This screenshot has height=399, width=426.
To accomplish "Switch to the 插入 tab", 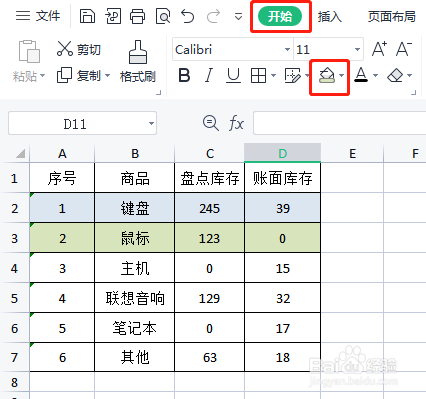I will [330, 16].
